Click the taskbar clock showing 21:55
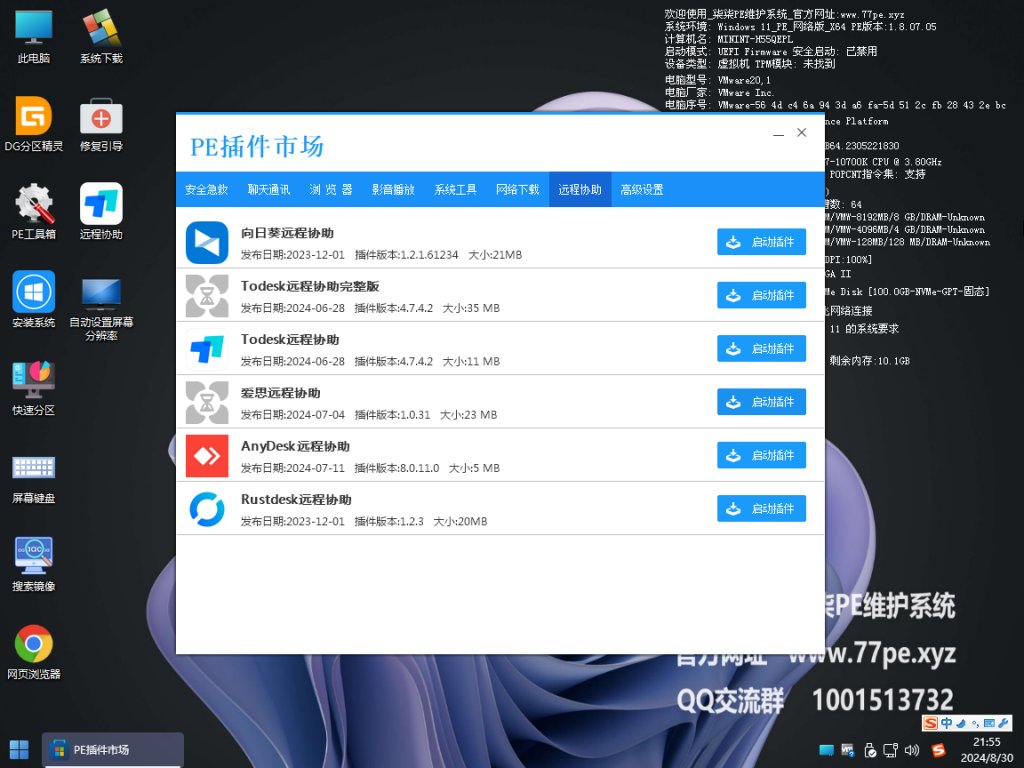 pyautogui.click(x=986, y=750)
